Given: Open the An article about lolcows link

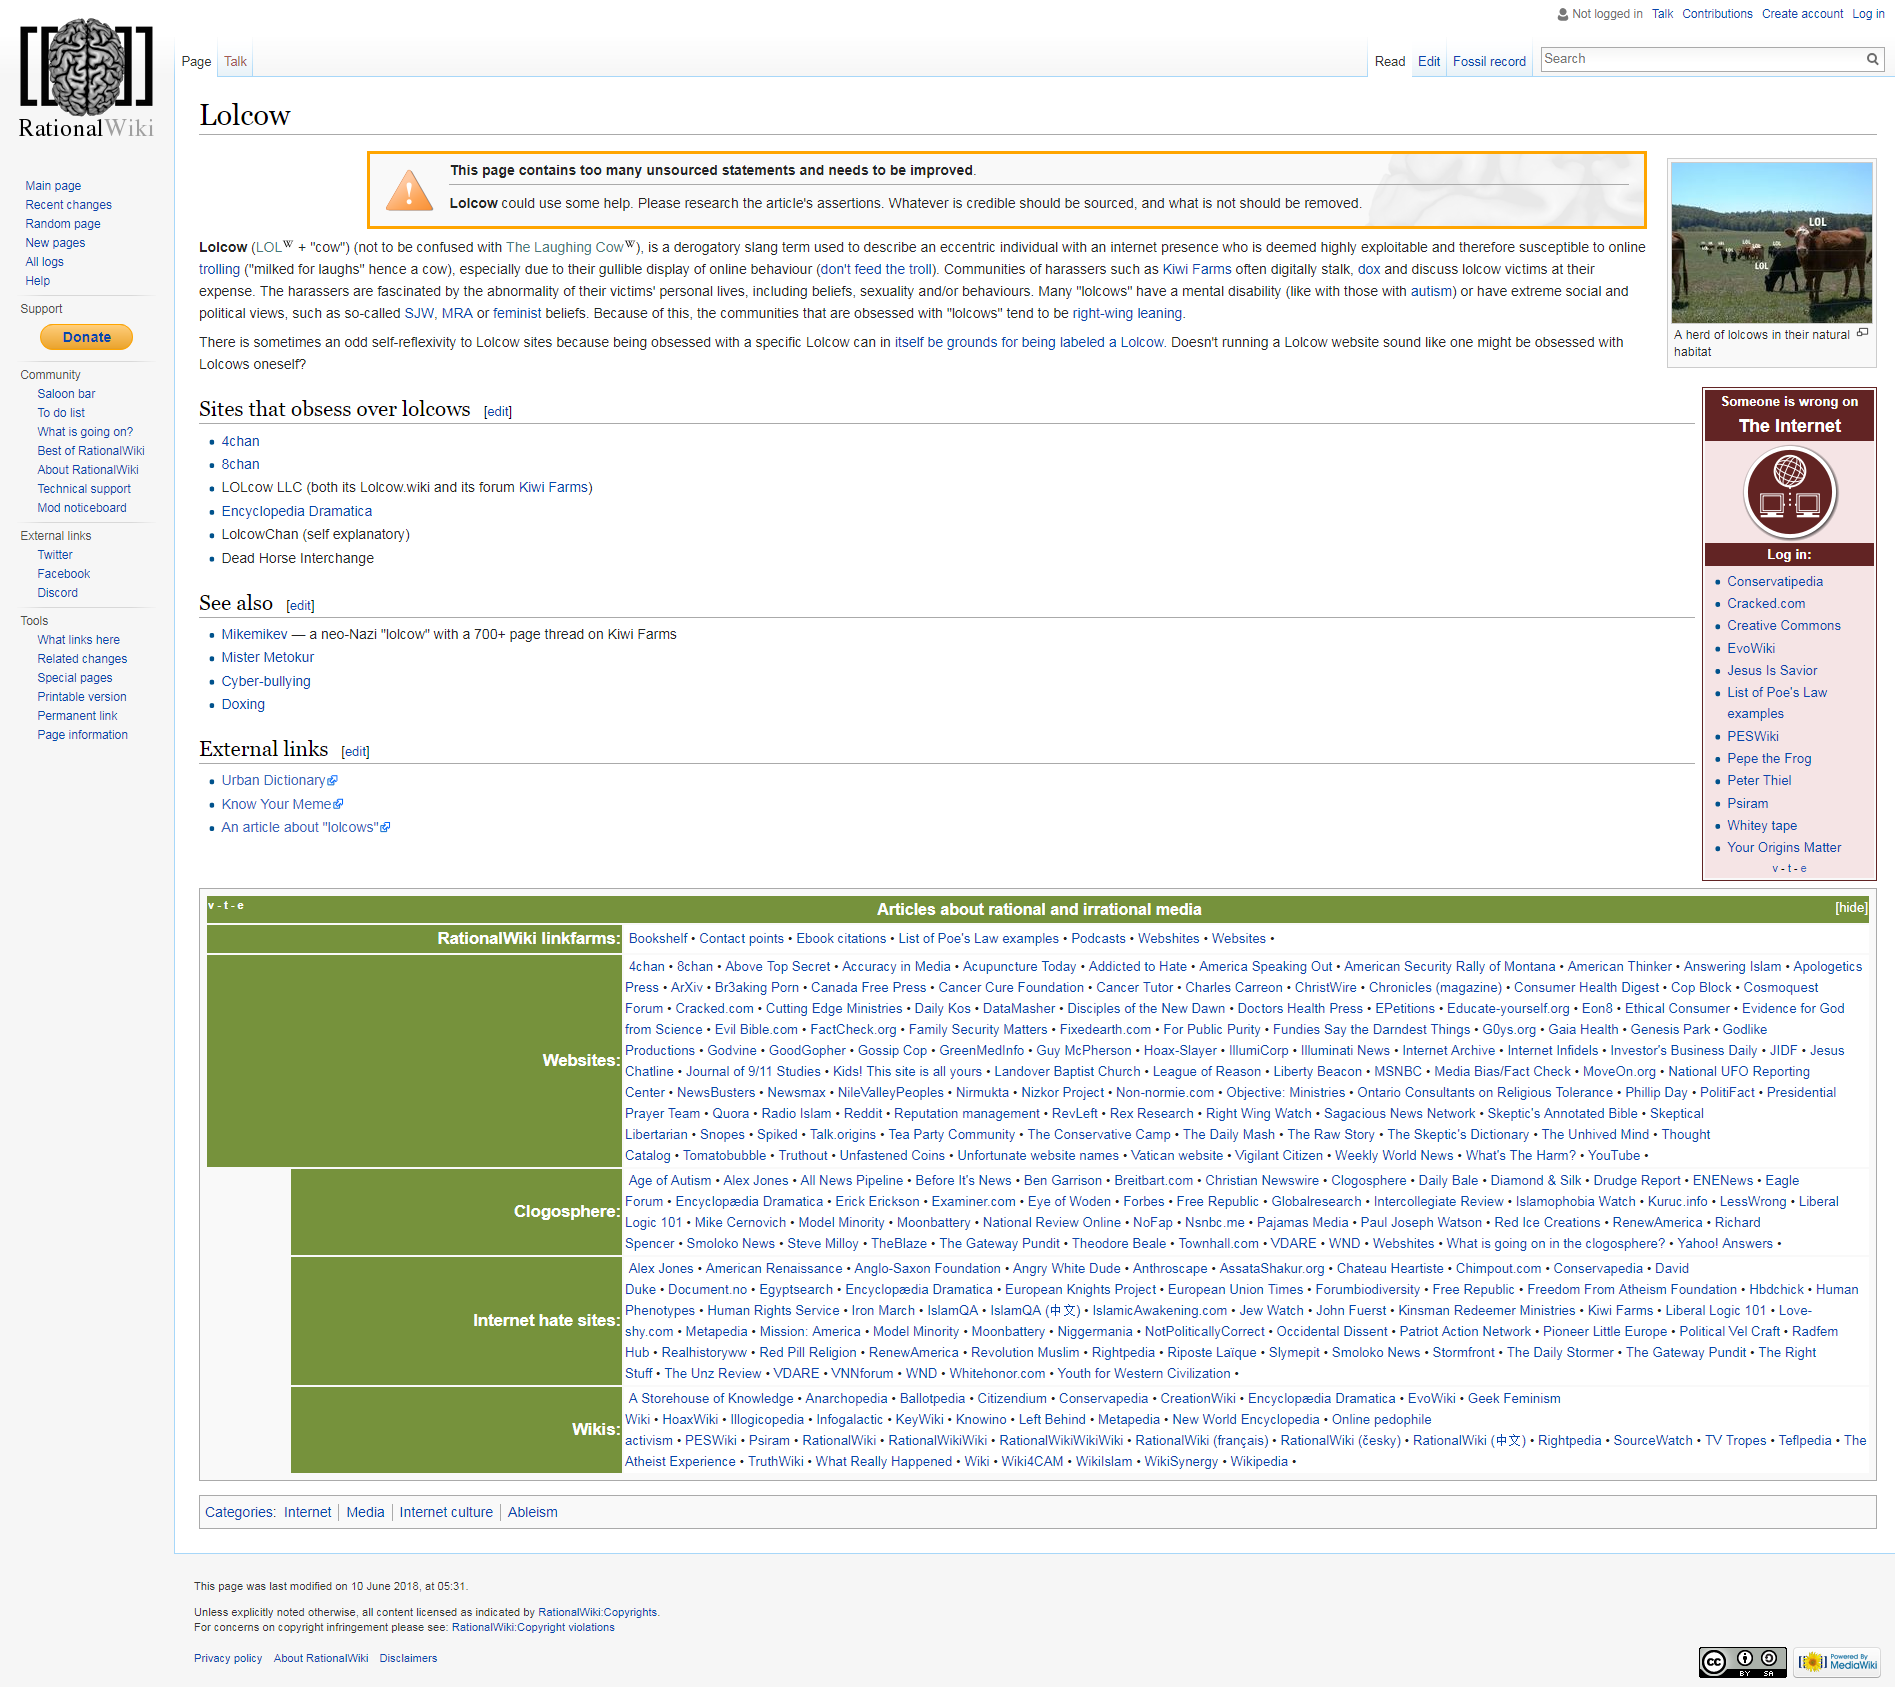Looking at the screenshot, I should pyautogui.click(x=305, y=827).
